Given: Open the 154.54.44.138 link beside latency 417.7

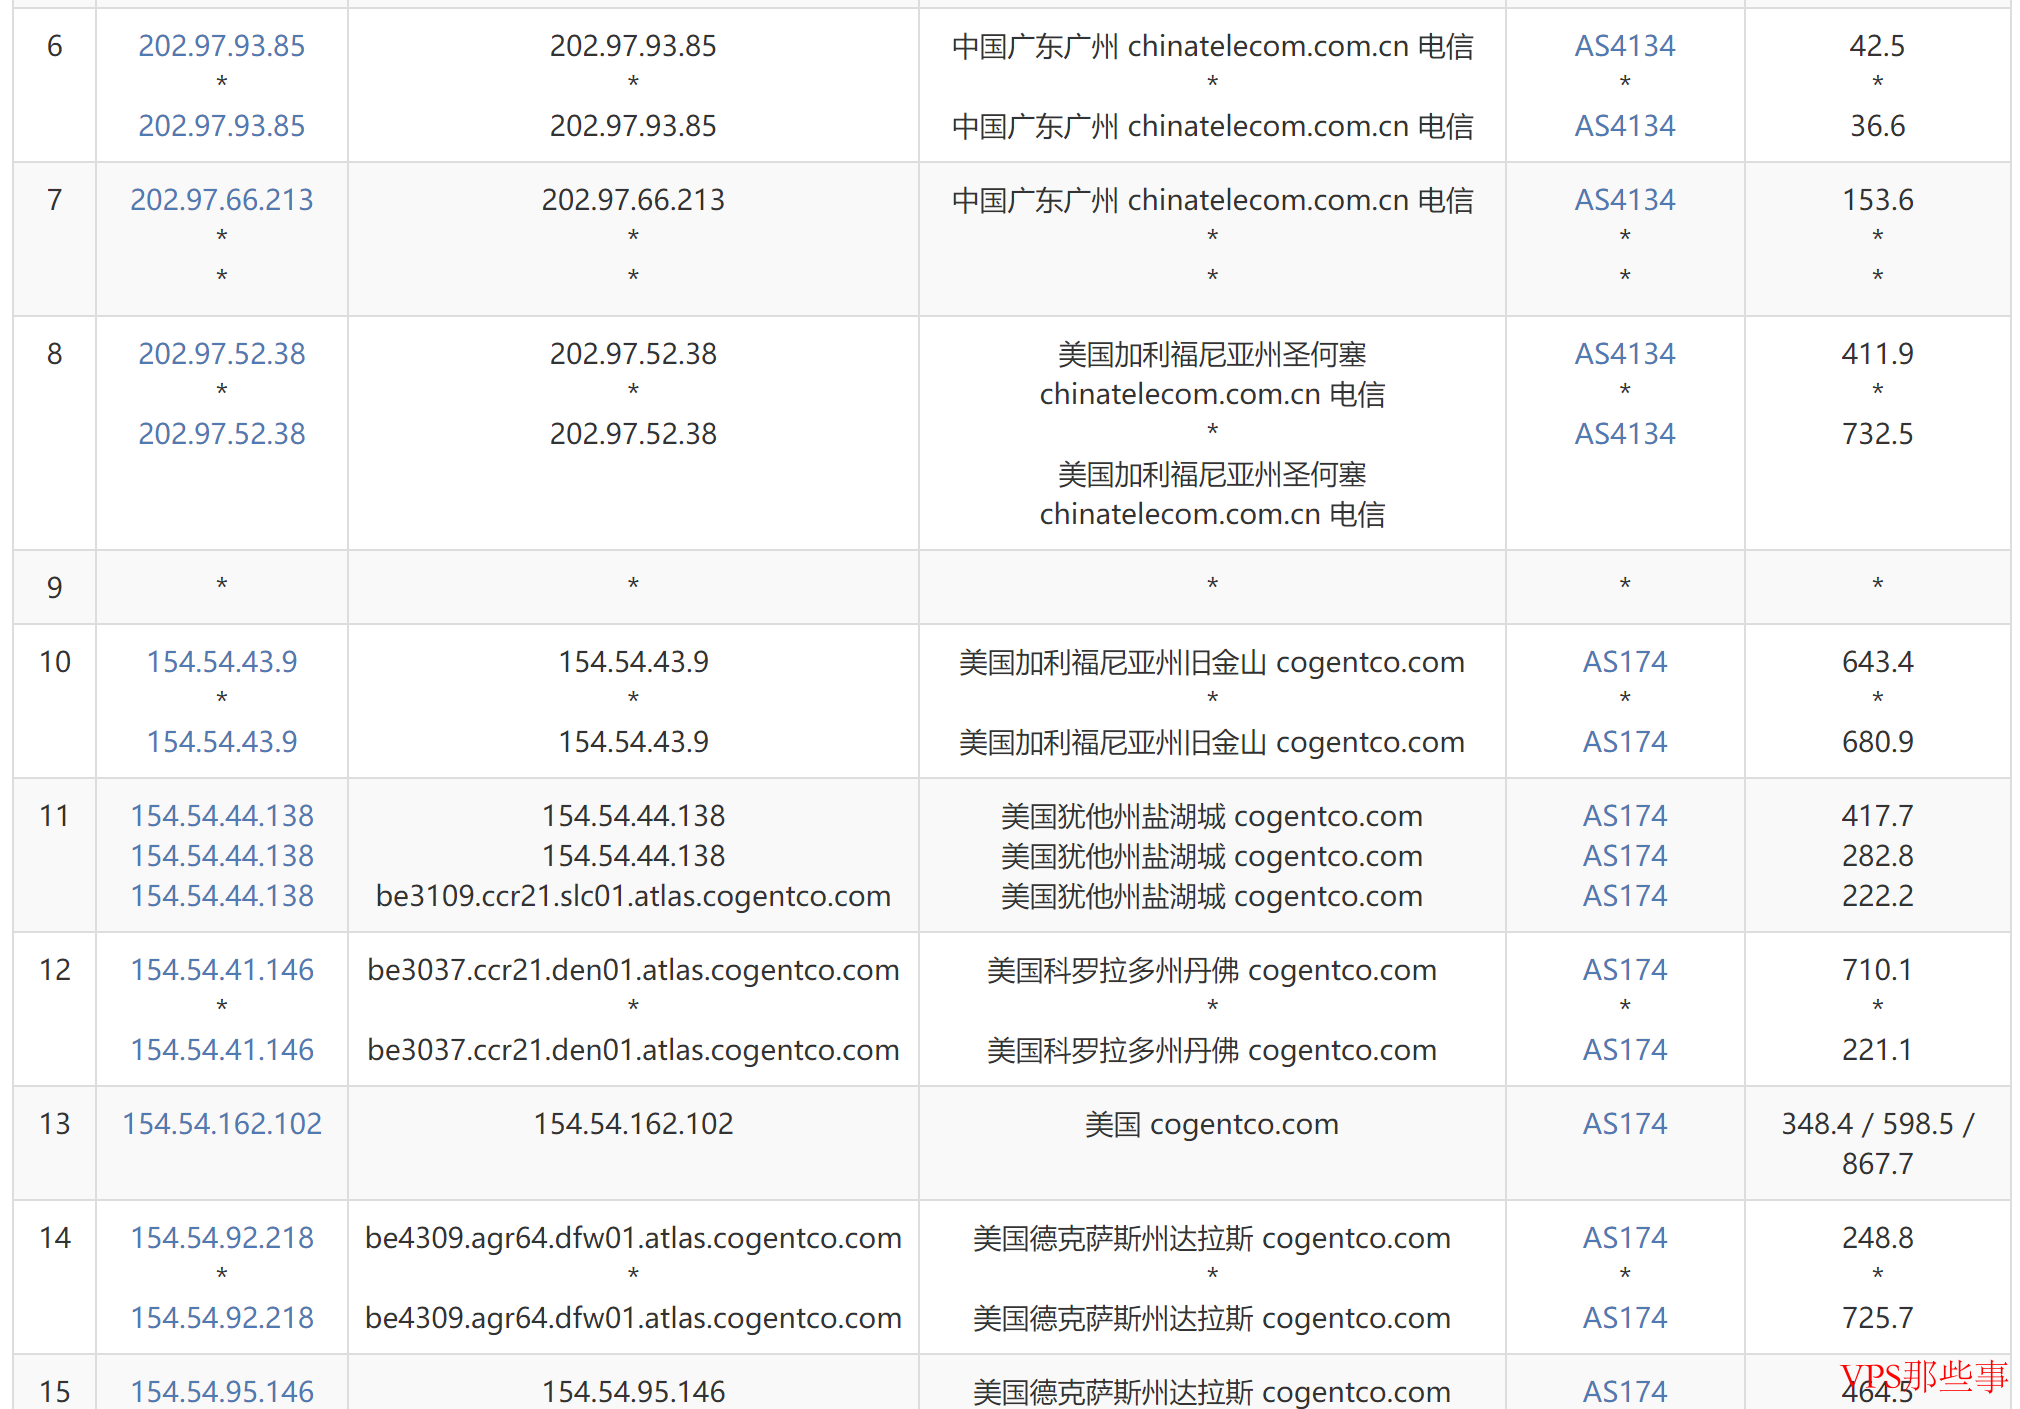Looking at the screenshot, I should pos(222,816).
